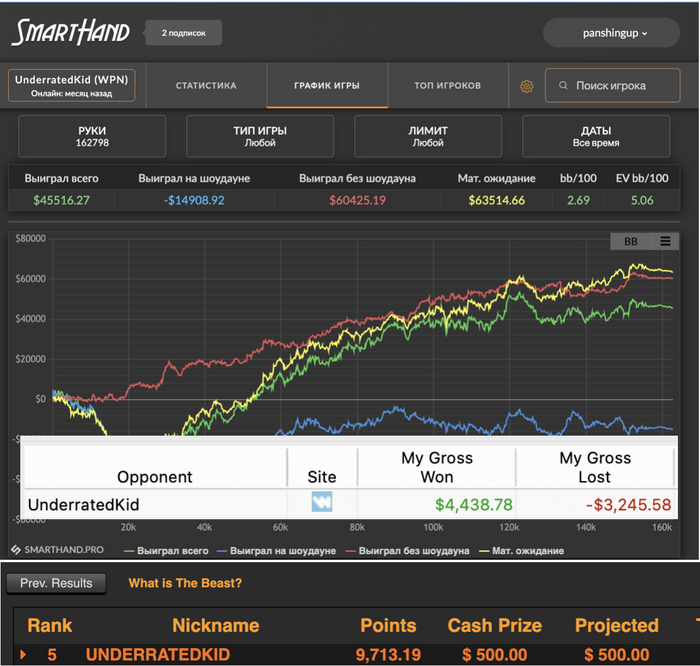
Task: Open the chart hamburger menu icon
Action: 665,241
